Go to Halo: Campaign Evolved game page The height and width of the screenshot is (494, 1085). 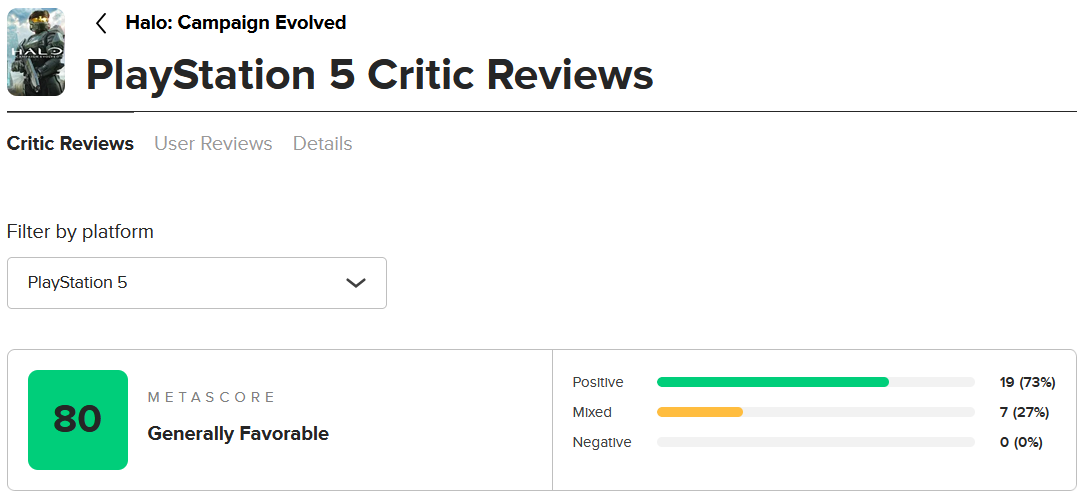(x=236, y=23)
